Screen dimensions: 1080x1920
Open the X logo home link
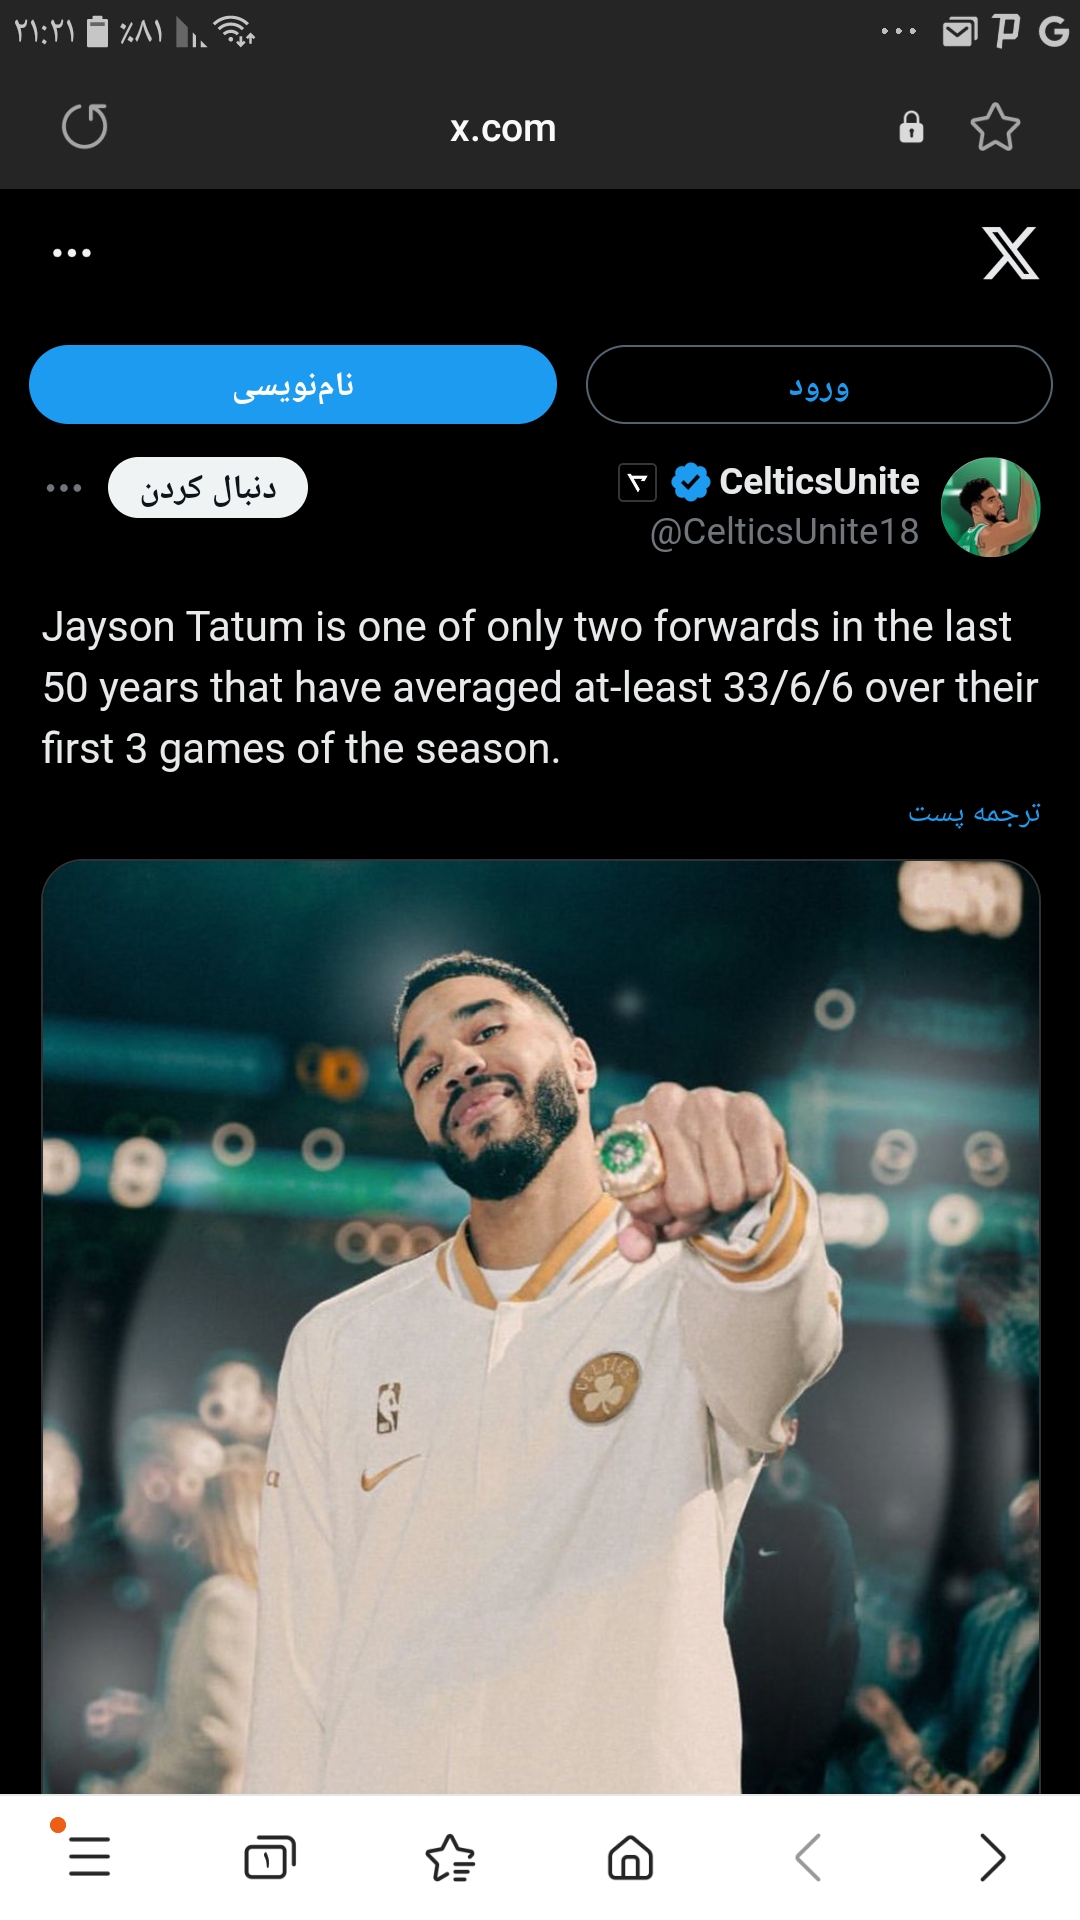click(x=1010, y=253)
